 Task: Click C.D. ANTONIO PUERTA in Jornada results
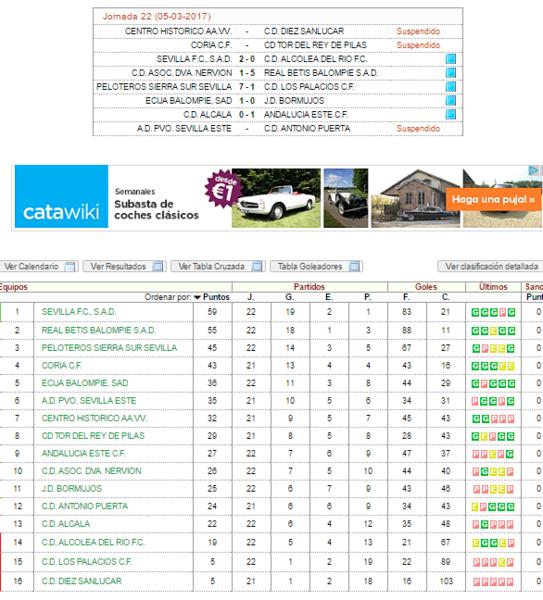coord(307,129)
